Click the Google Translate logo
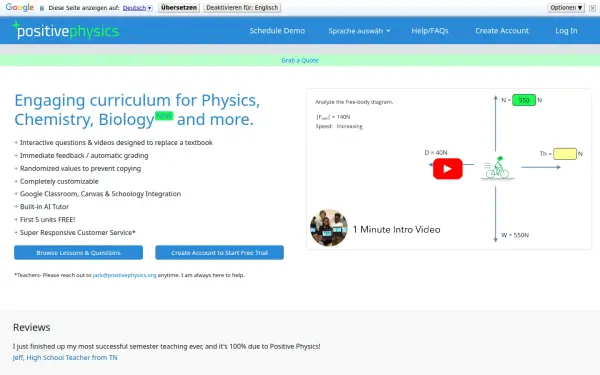 pyautogui.click(x=20, y=7)
